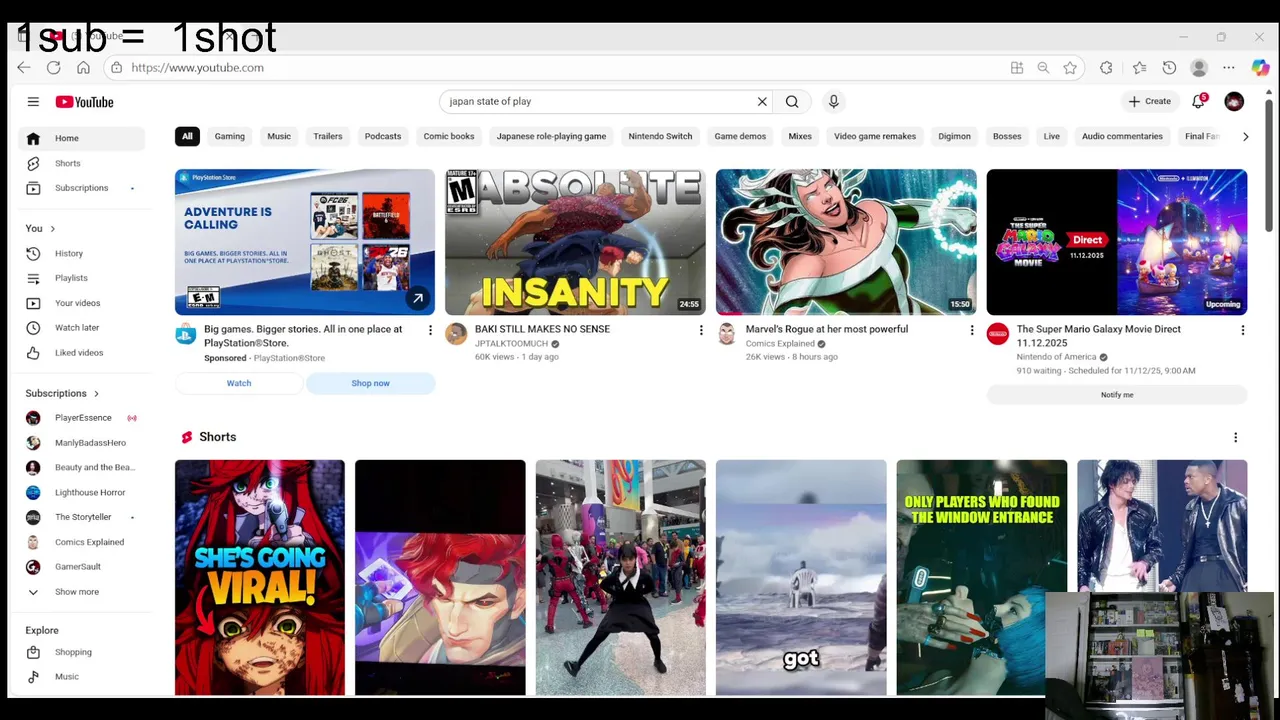Open Subscriptions in sidebar
The width and height of the screenshot is (1280, 720).
click(82, 188)
